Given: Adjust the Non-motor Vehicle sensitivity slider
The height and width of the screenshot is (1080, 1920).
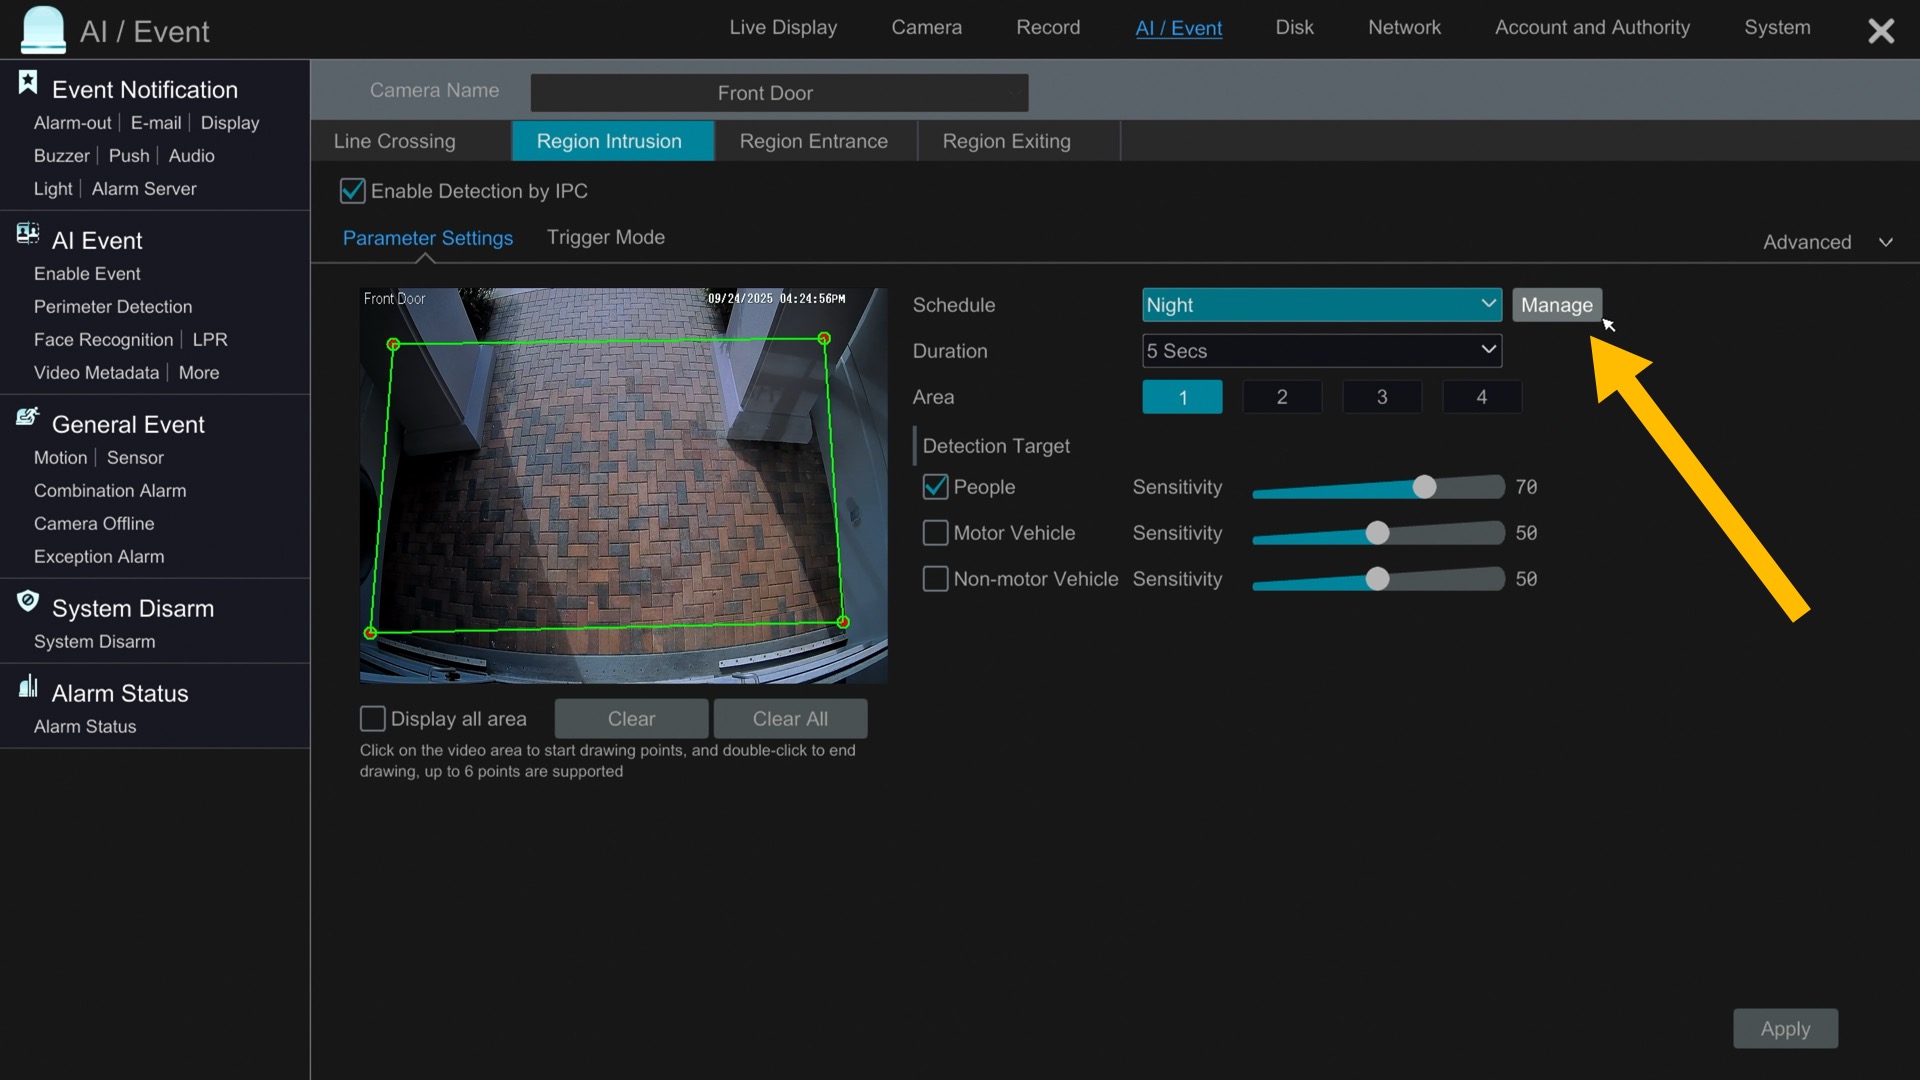Looking at the screenshot, I should [1377, 579].
